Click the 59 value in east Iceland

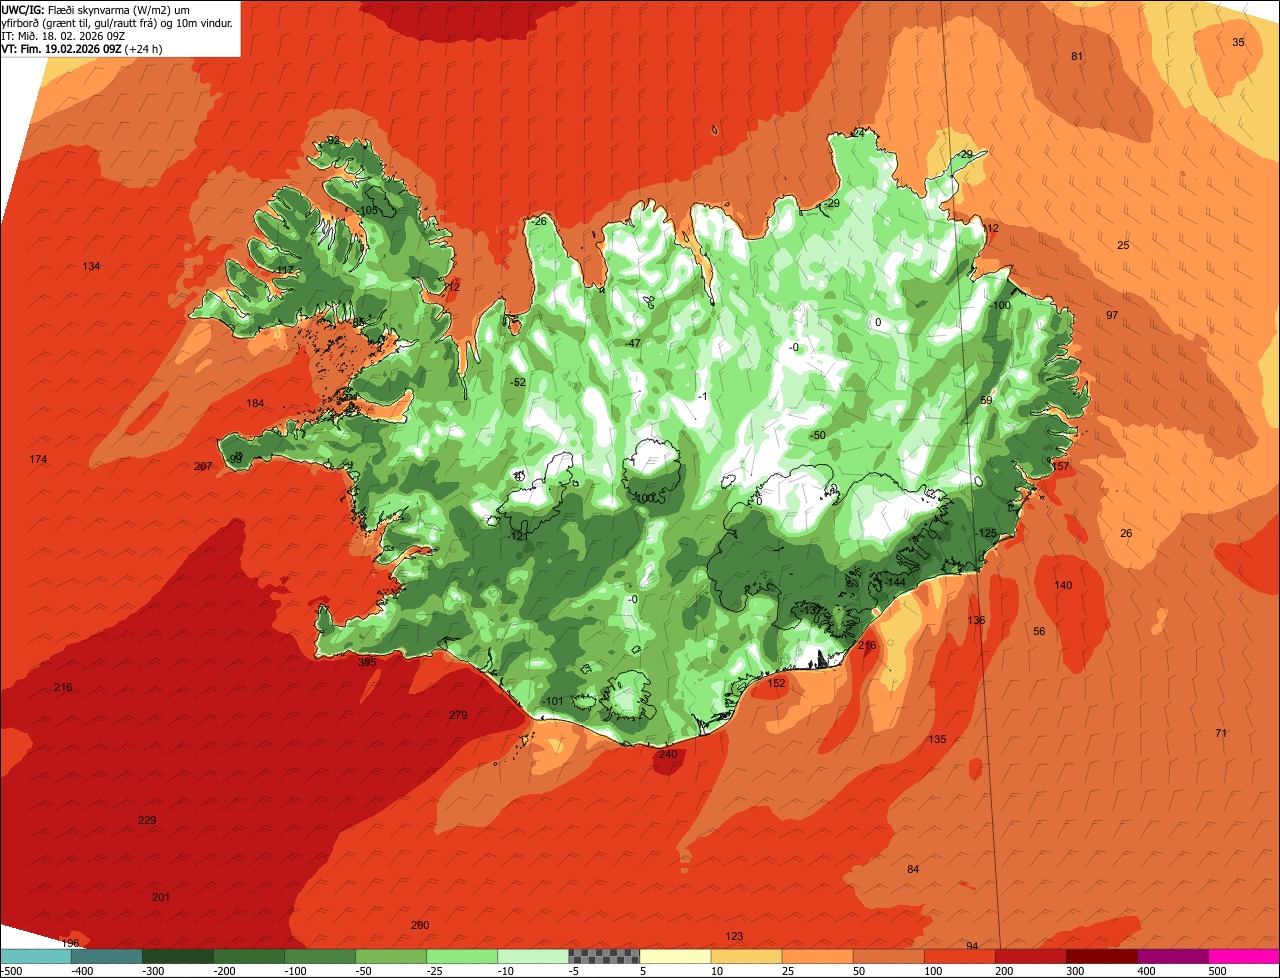click(986, 400)
